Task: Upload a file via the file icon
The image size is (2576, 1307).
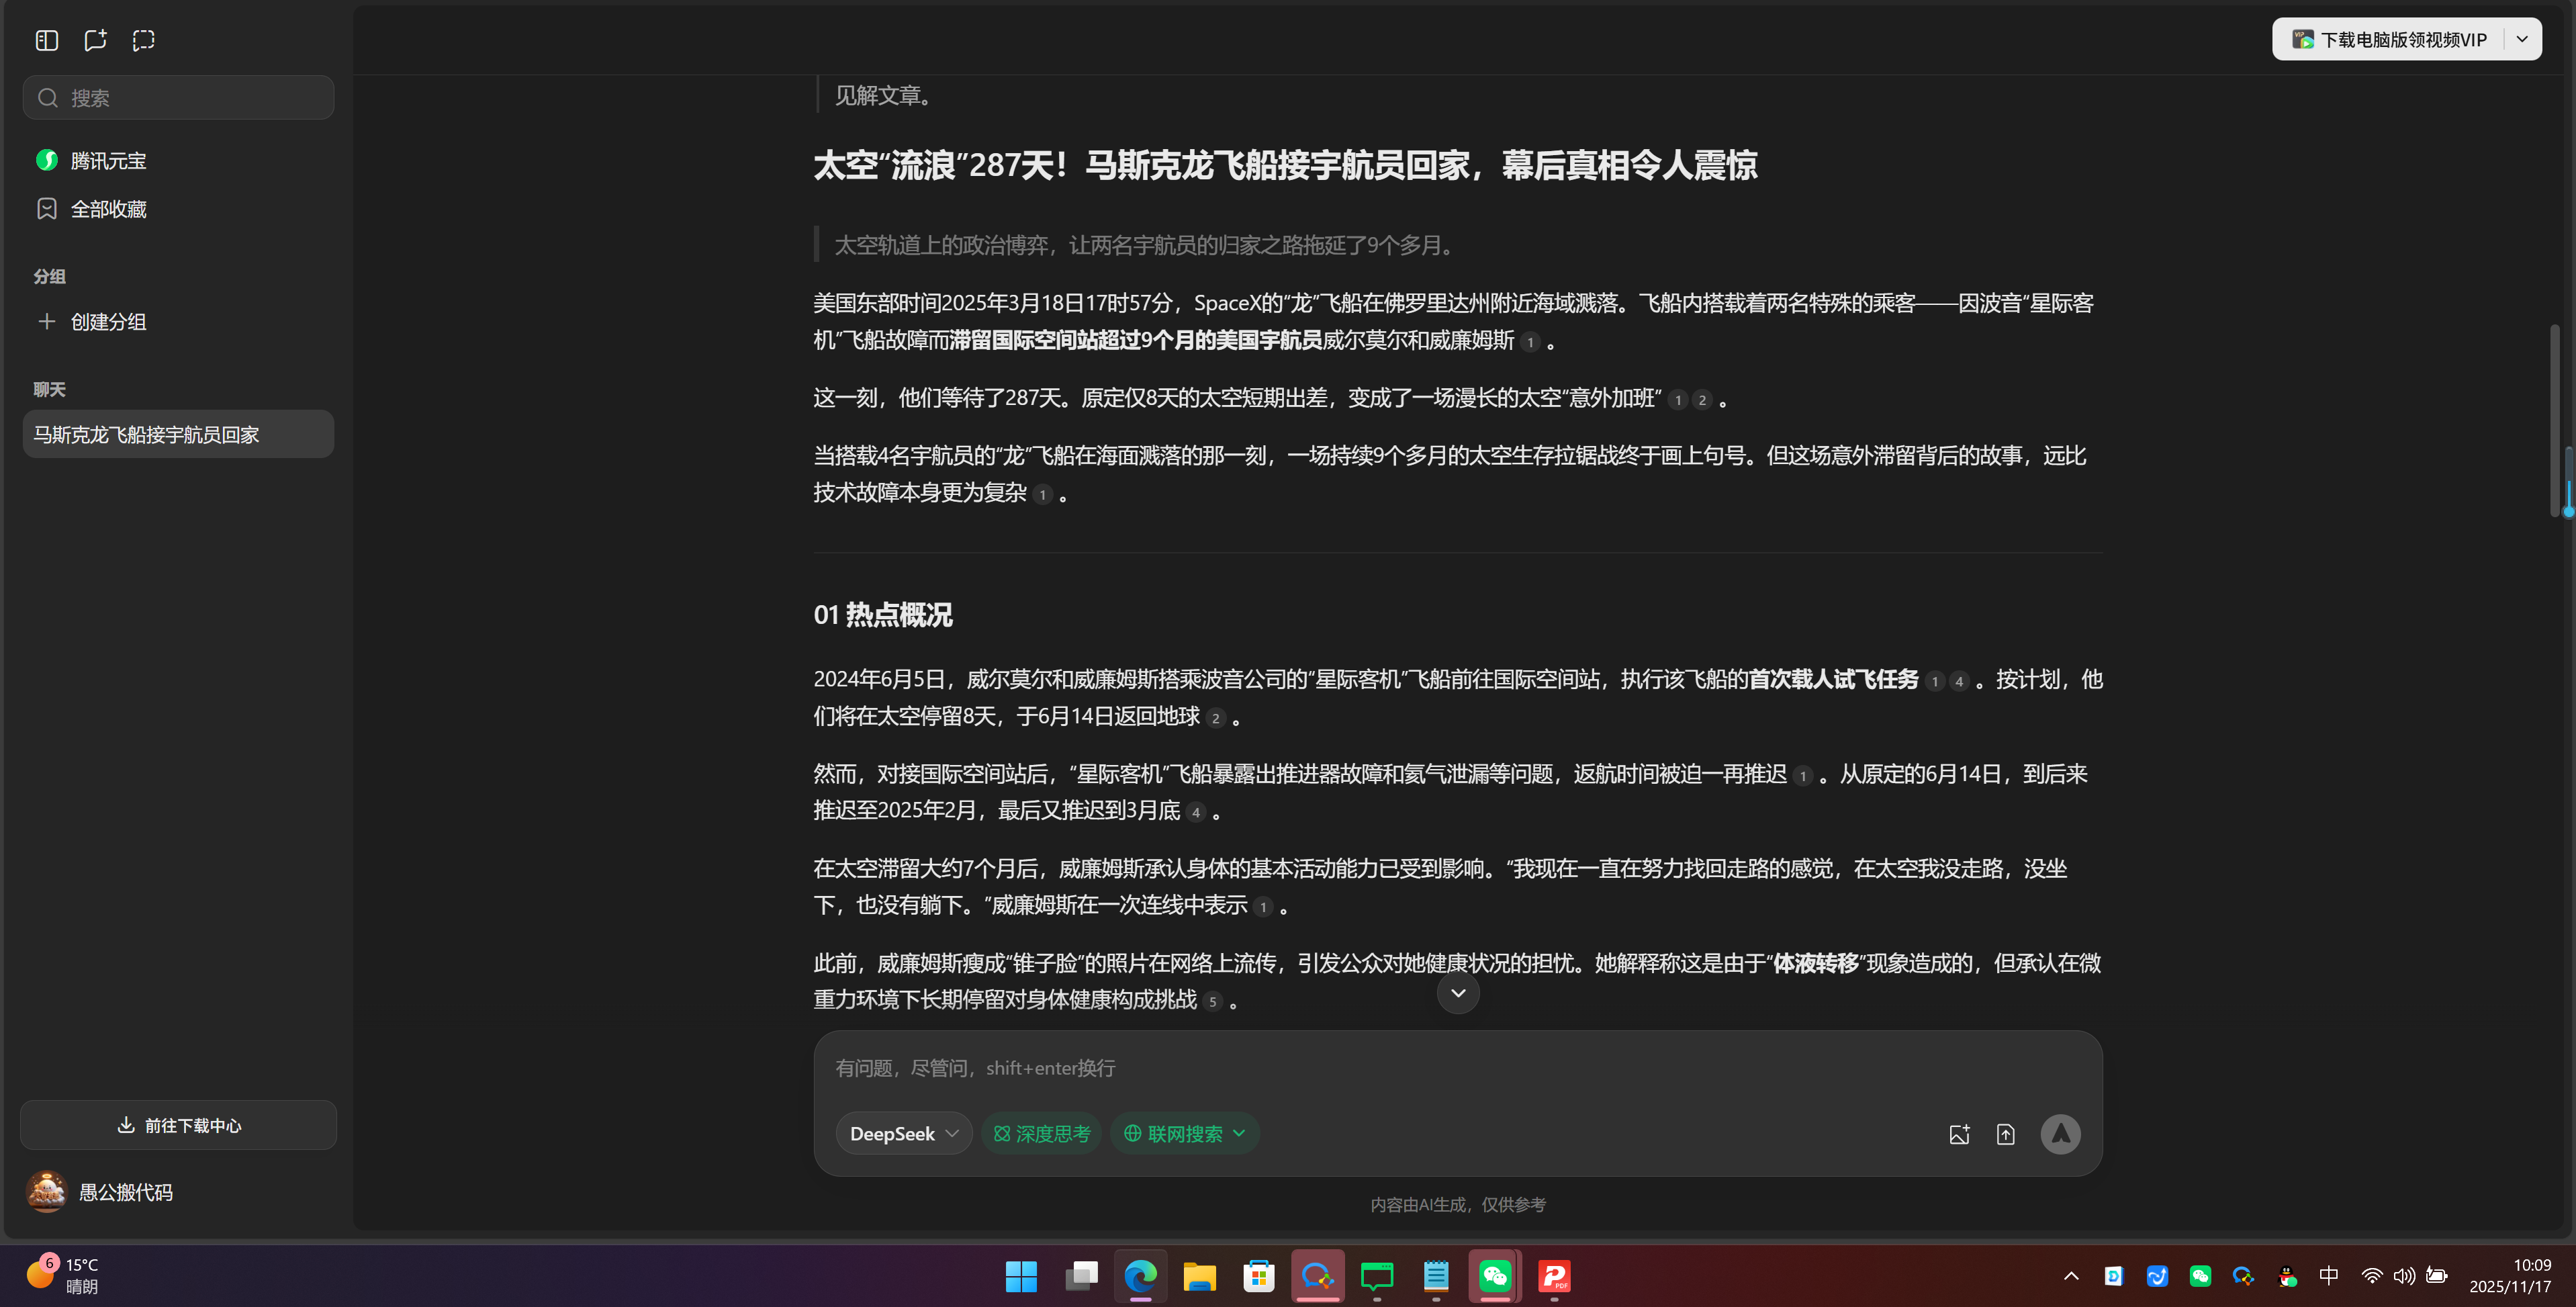Action: pos(2006,1134)
